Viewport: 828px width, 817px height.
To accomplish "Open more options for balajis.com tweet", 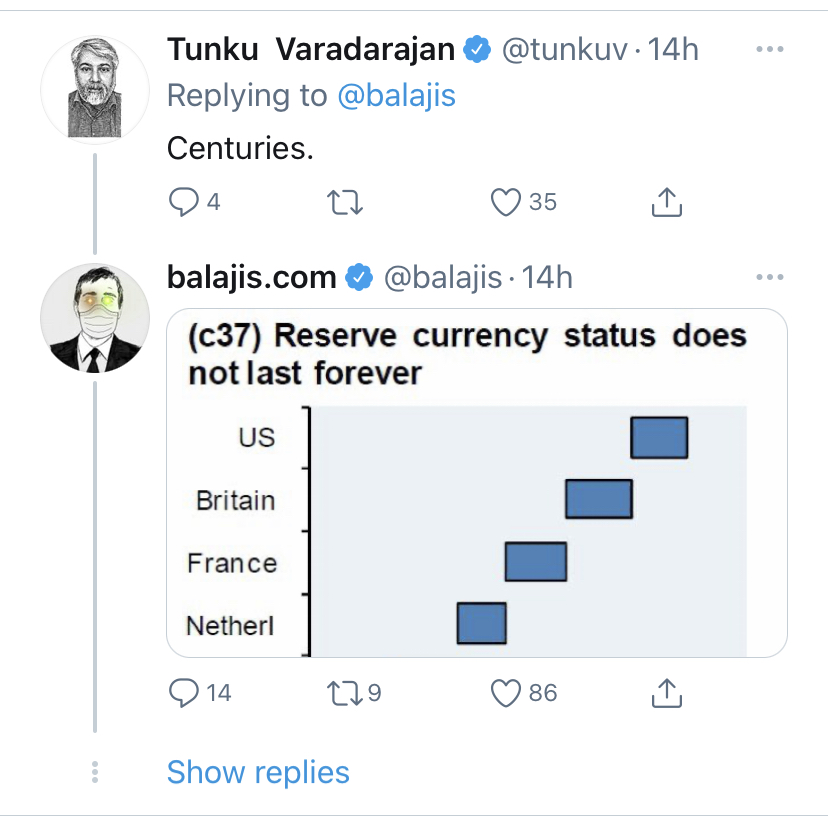I will (769, 277).
